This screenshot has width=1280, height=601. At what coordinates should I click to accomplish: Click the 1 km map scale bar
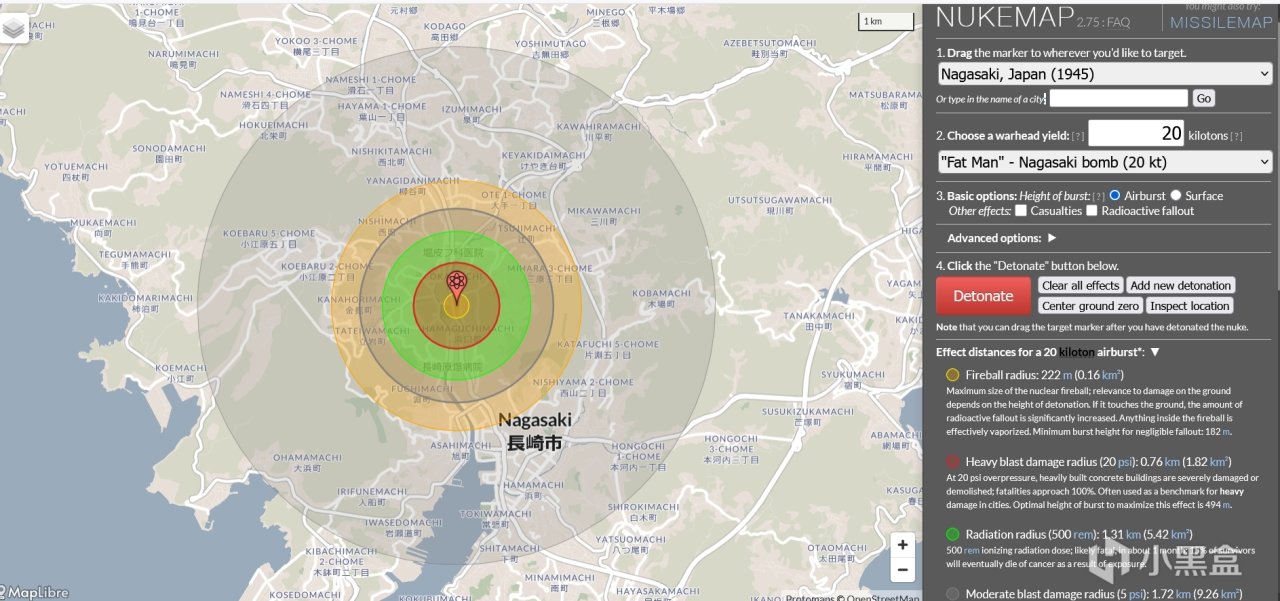coord(885,21)
